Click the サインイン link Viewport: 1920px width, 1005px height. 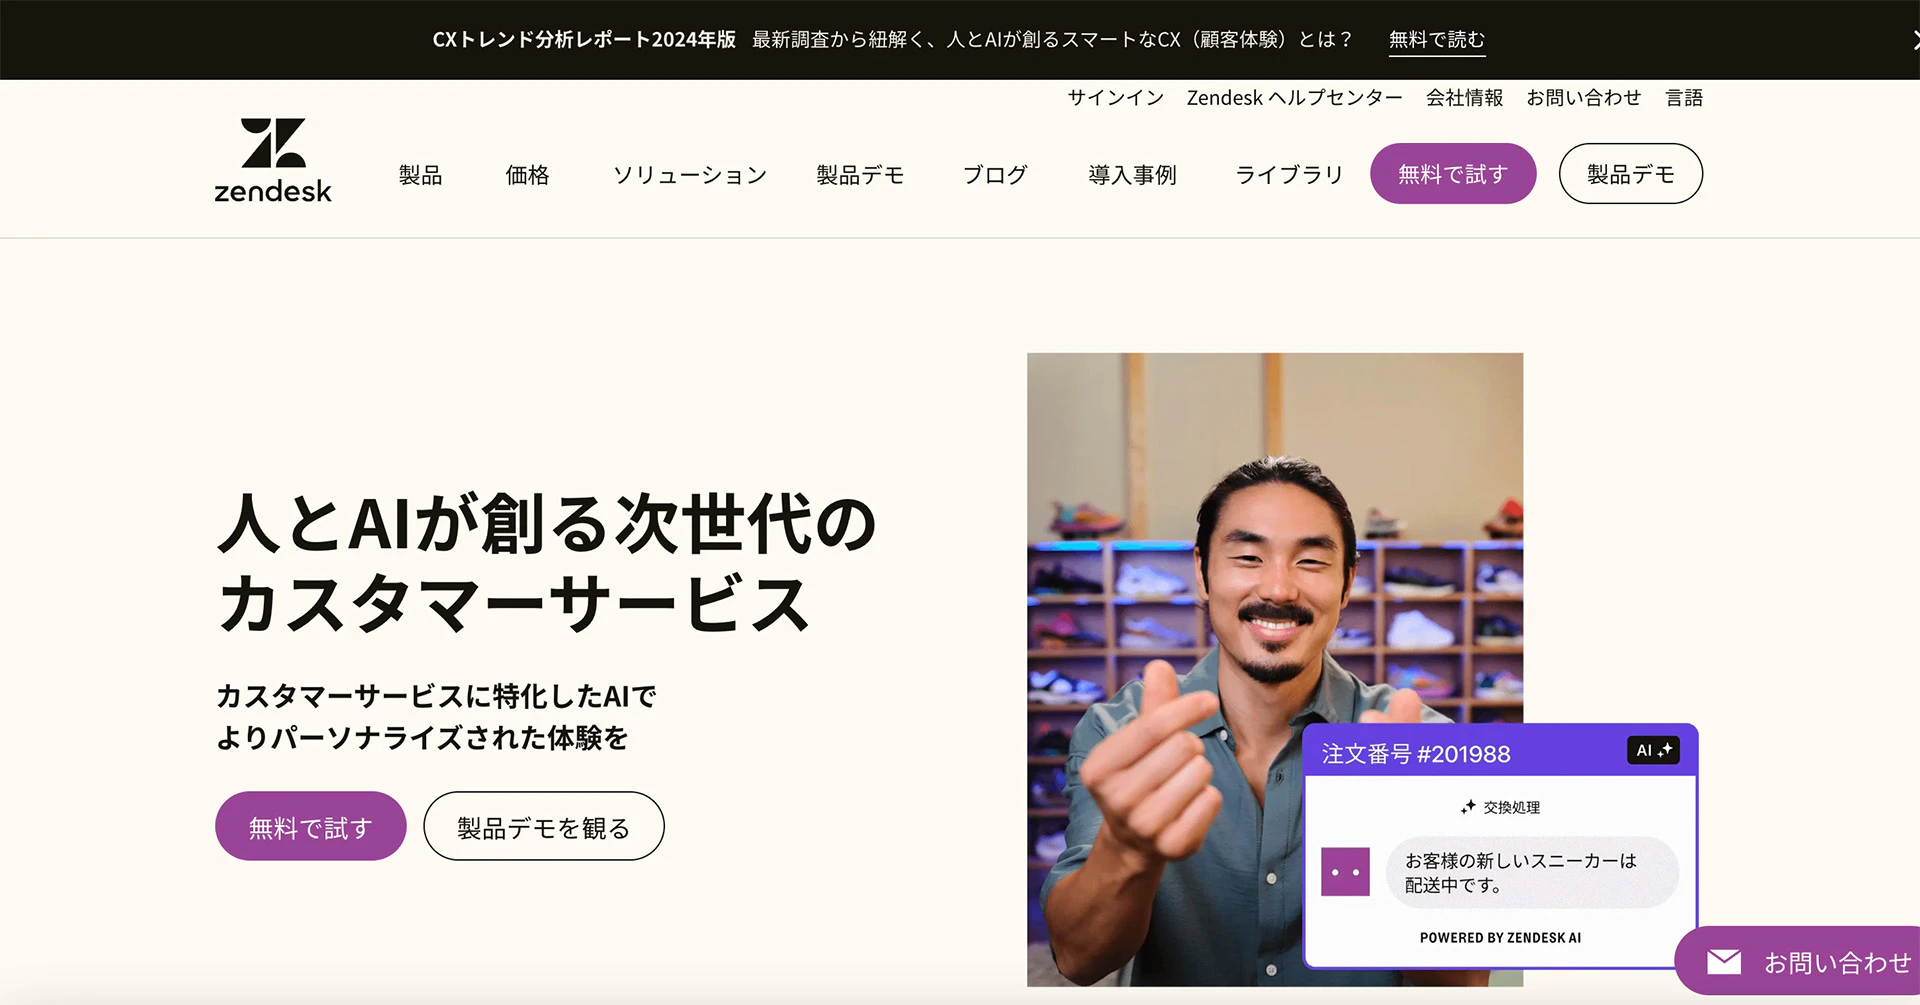[1116, 98]
